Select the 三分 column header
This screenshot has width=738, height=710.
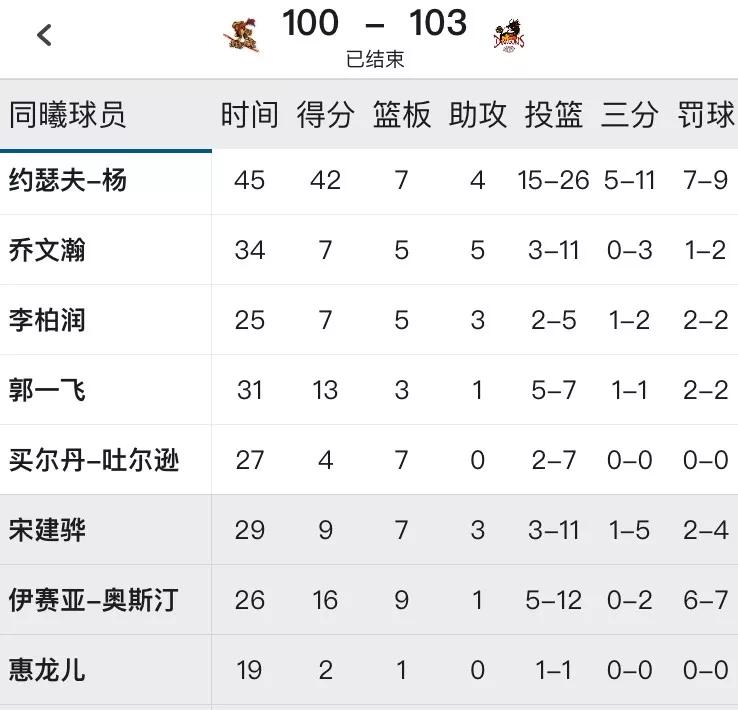tap(629, 114)
